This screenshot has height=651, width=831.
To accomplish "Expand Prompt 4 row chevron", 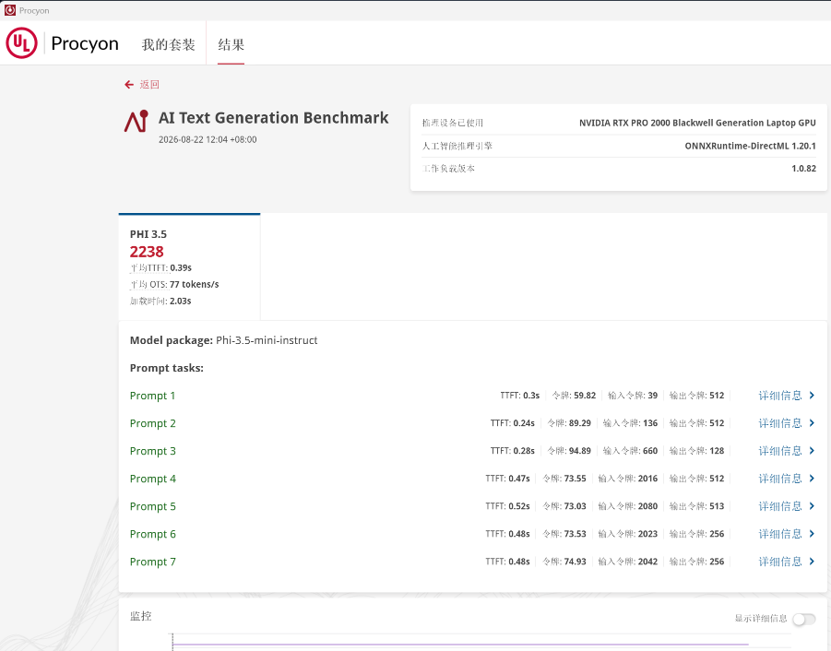I will click(x=811, y=479).
